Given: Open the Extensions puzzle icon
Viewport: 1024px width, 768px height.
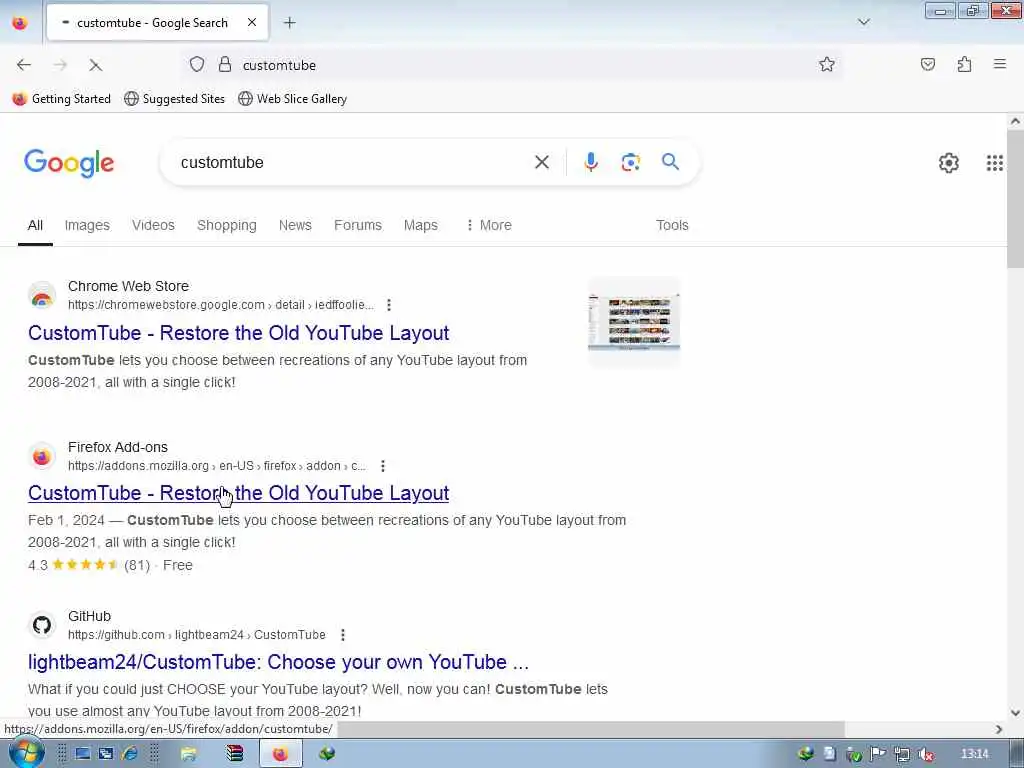Looking at the screenshot, I should click(x=964, y=64).
